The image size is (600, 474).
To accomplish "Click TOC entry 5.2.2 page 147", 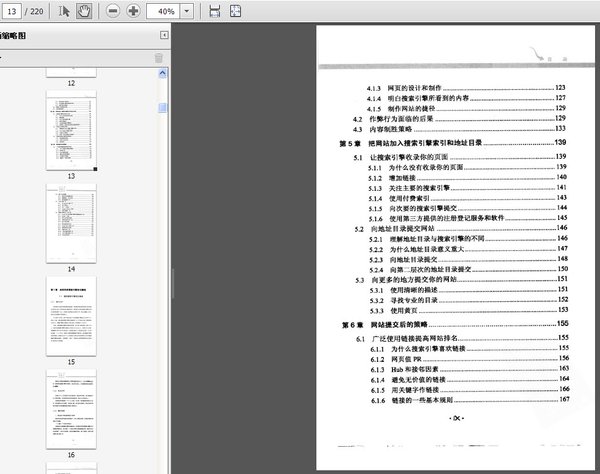I will pyautogui.click(x=468, y=249).
